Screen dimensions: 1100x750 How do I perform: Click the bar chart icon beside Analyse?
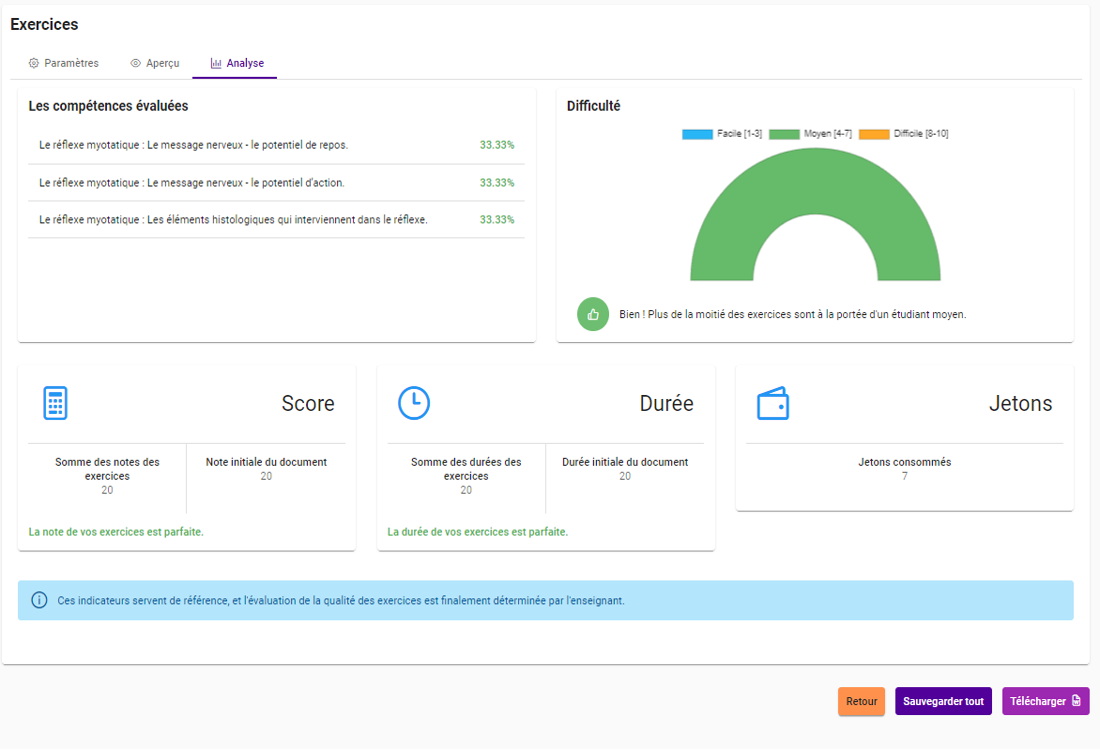click(x=216, y=63)
